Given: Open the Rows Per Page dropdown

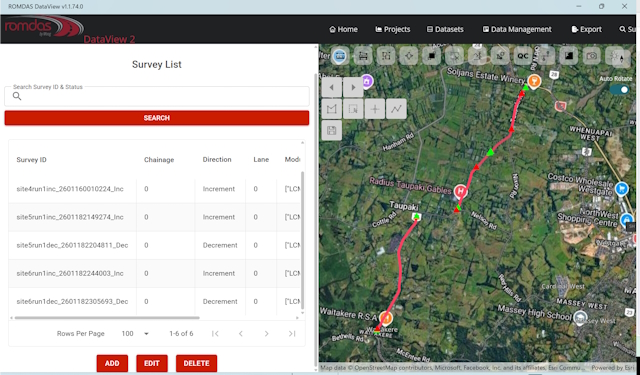Looking at the screenshot, I should [135, 333].
